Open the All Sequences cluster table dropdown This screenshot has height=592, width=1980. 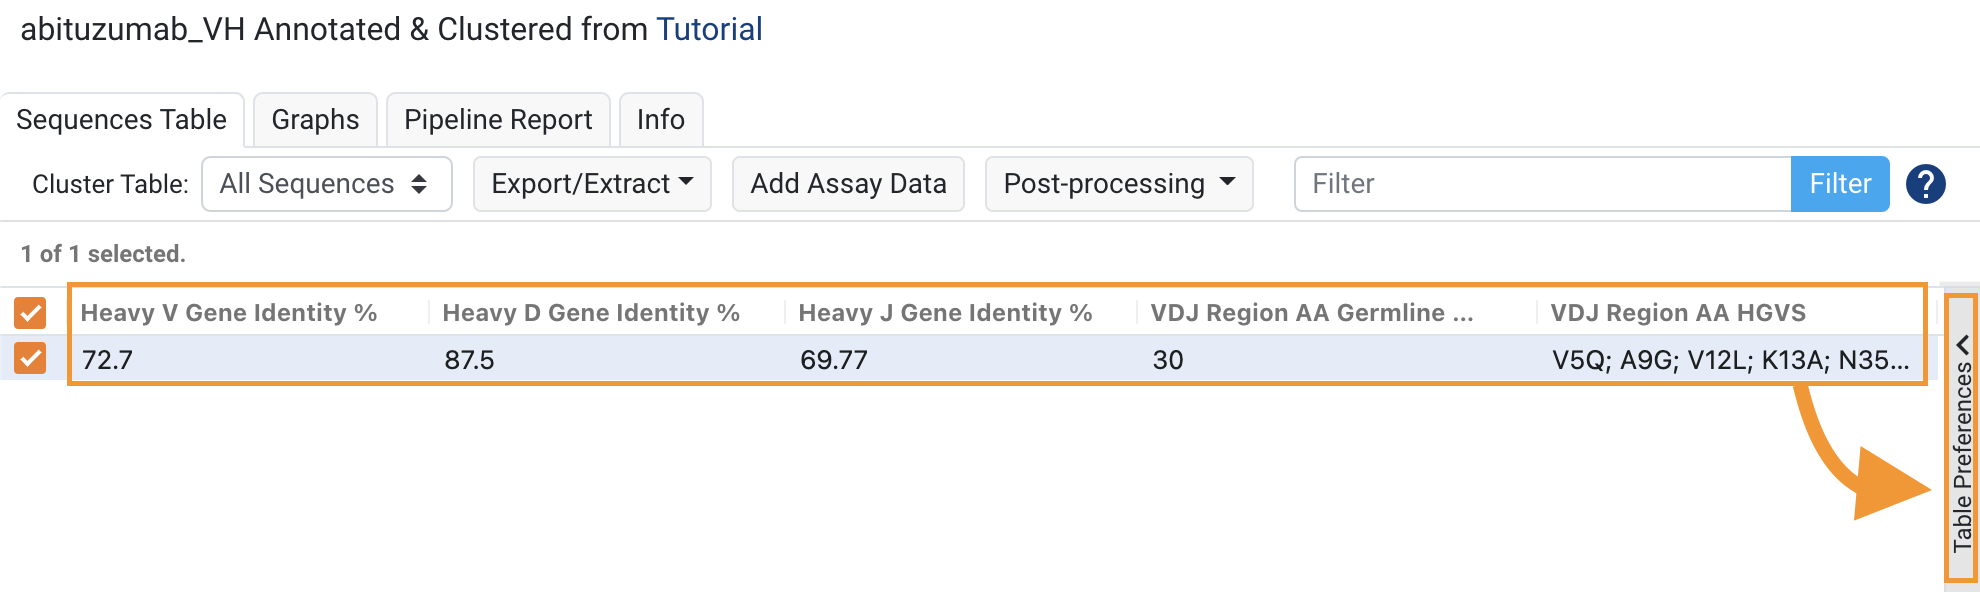[326, 184]
